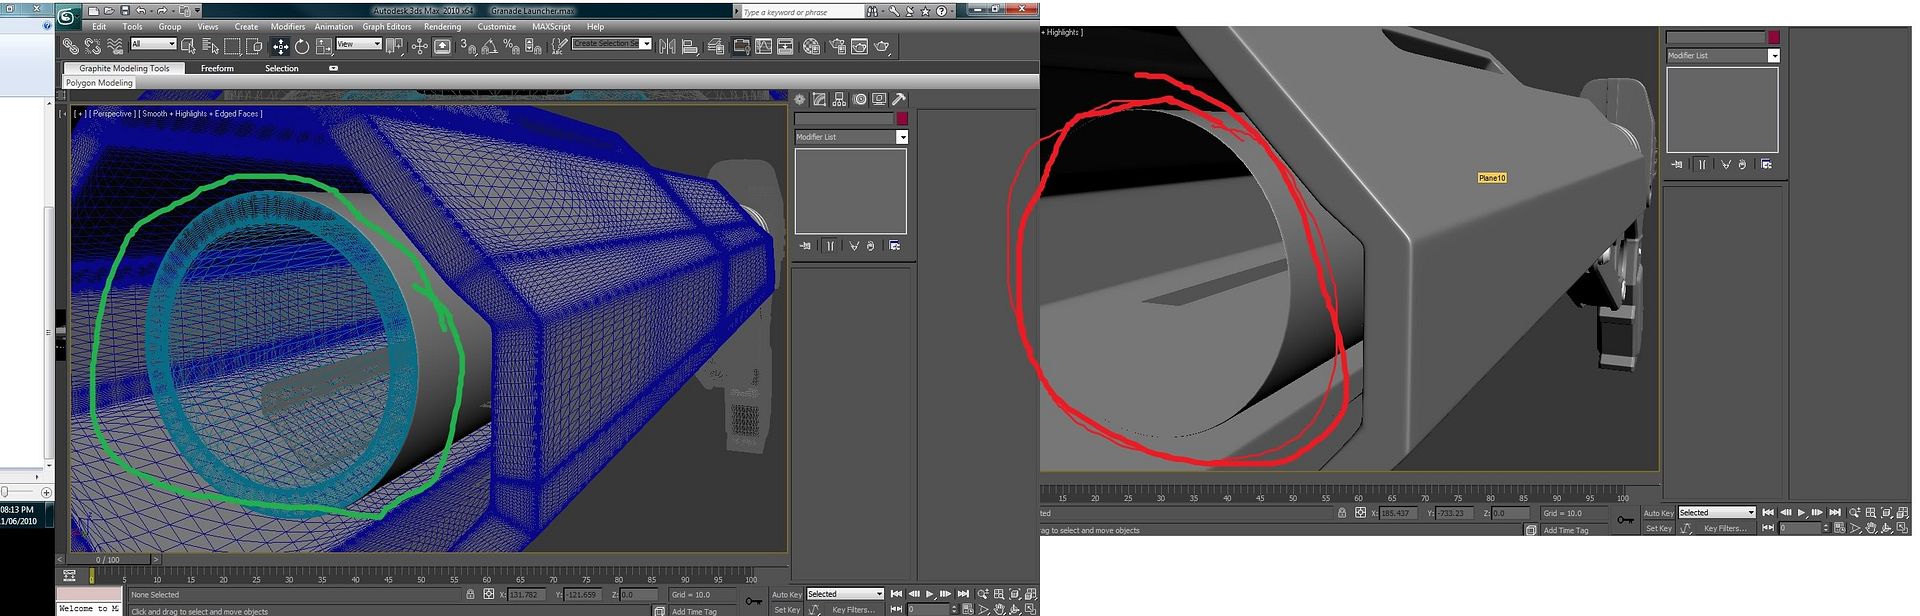The height and width of the screenshot is (616, 1920).
Task: Open Key Filters settings
Action: pos(852,609)
